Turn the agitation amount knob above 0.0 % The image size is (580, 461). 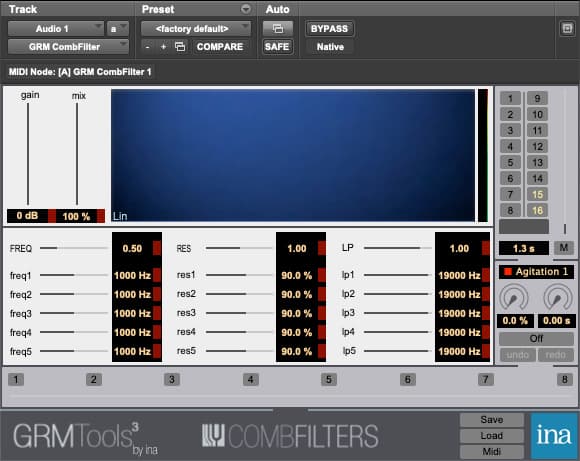(x=514, y=297)
